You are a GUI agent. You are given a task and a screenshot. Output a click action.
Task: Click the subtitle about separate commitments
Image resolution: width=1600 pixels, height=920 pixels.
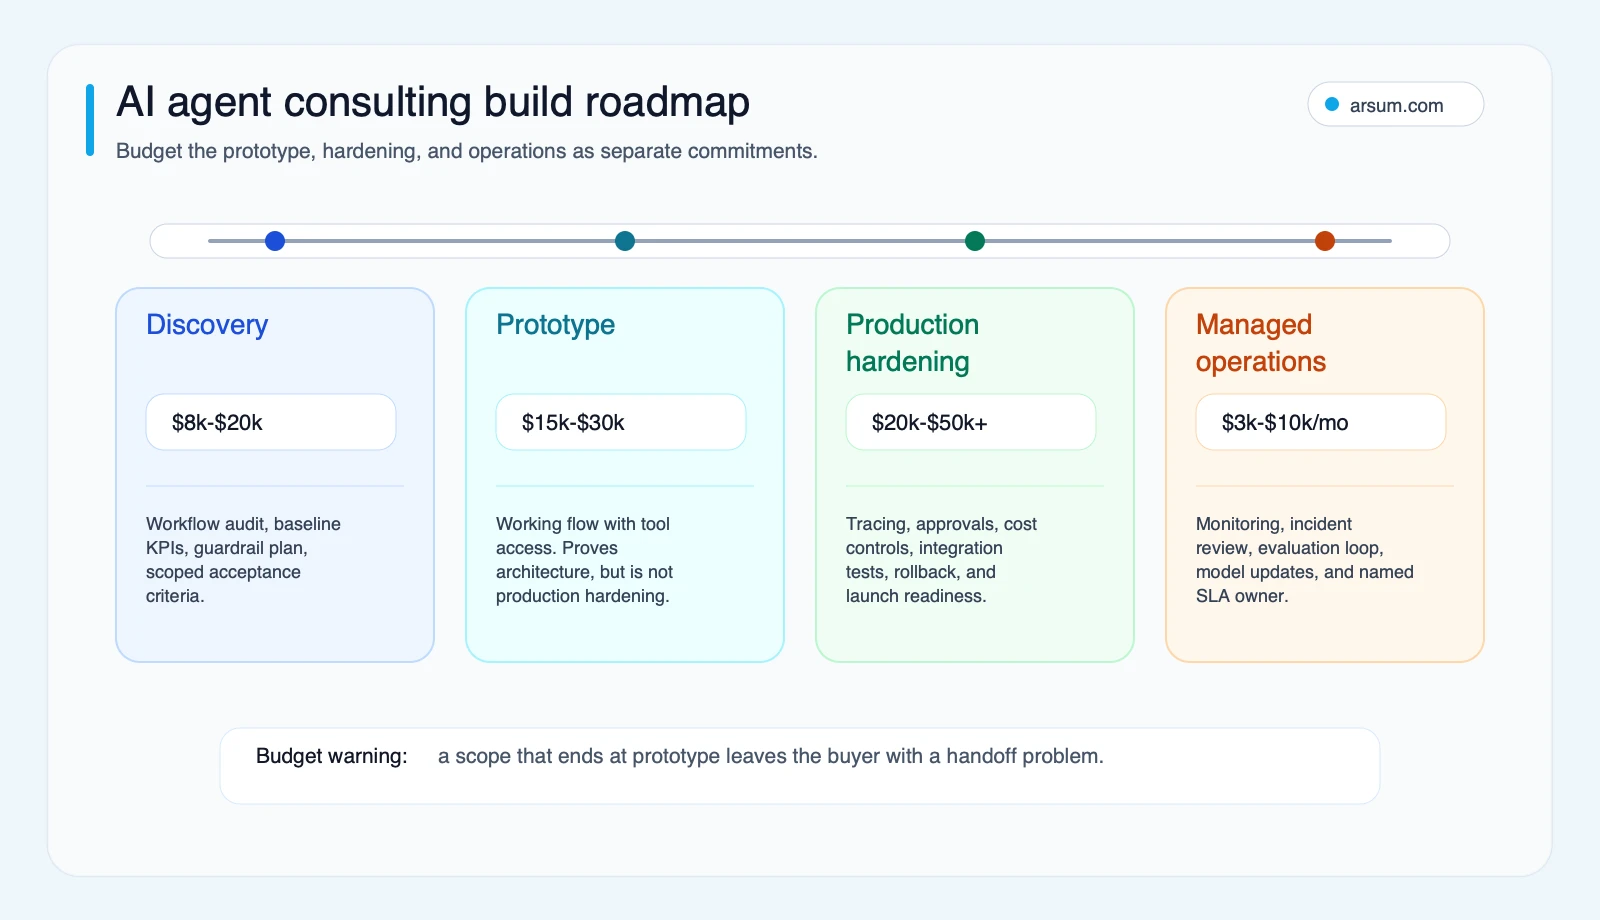[x=467, y=151]
